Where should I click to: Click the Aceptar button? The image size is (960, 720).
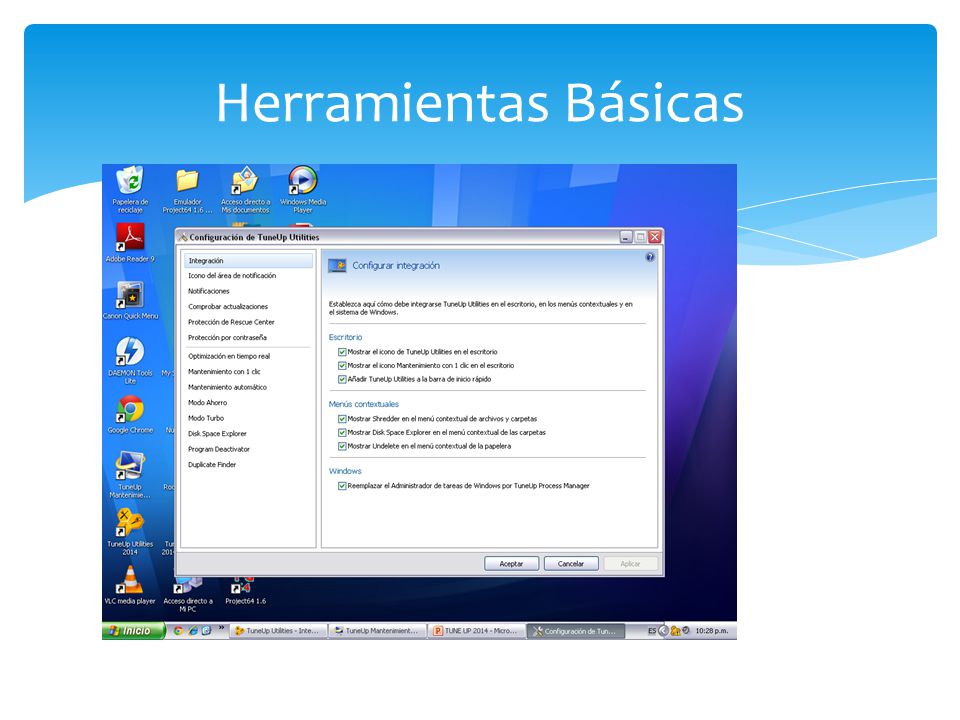point(511,564)
